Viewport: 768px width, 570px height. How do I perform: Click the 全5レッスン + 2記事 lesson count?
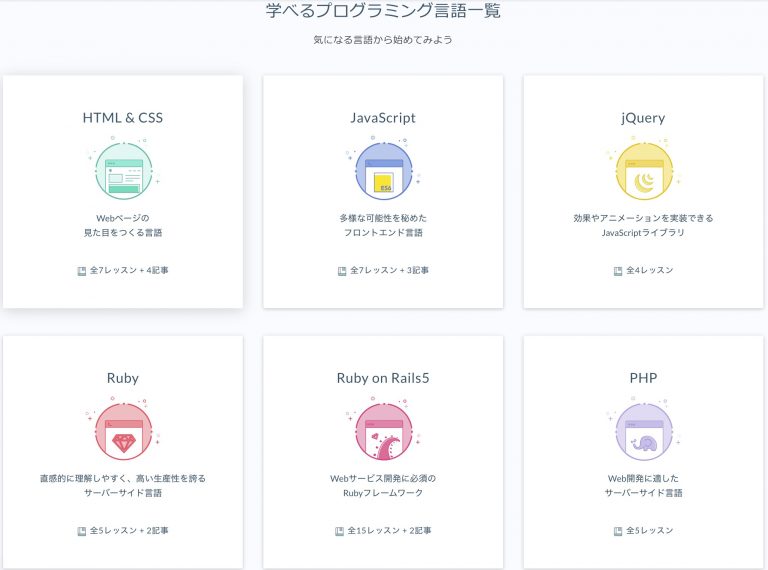click(x=129, y=530)
